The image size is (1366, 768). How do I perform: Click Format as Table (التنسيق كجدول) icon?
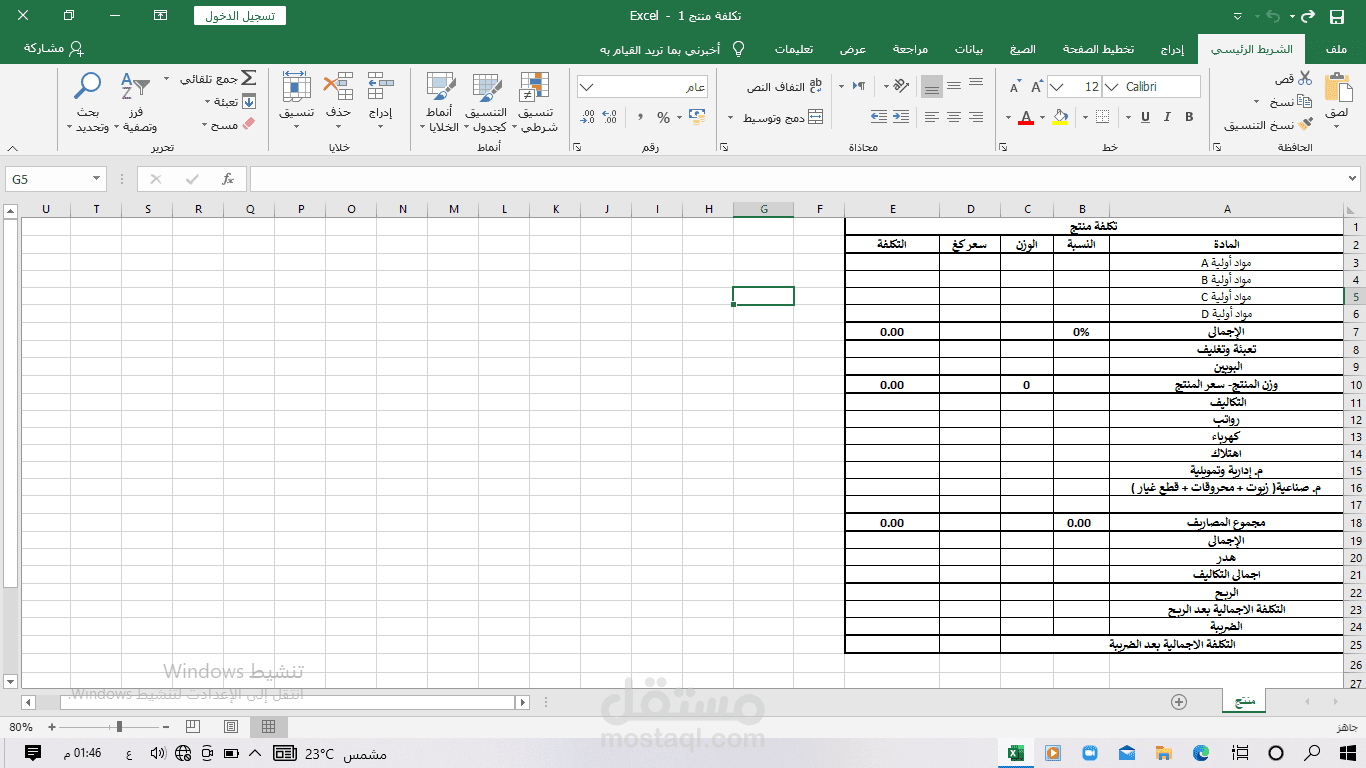point(487,87)
